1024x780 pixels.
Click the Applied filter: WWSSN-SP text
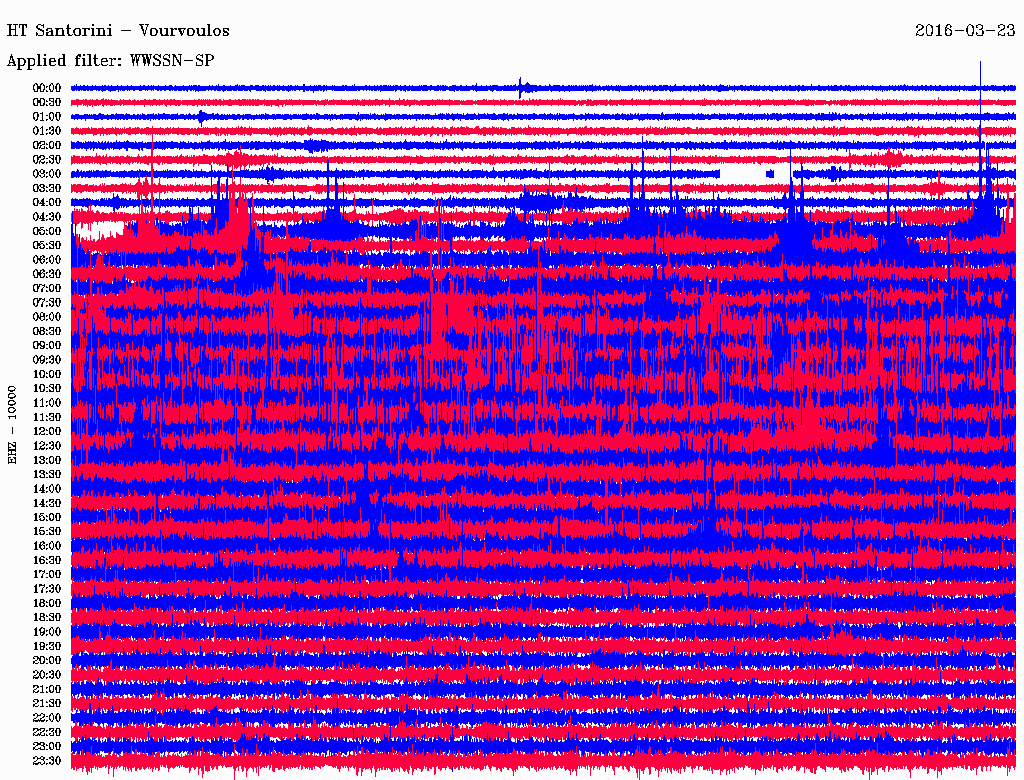110,61
